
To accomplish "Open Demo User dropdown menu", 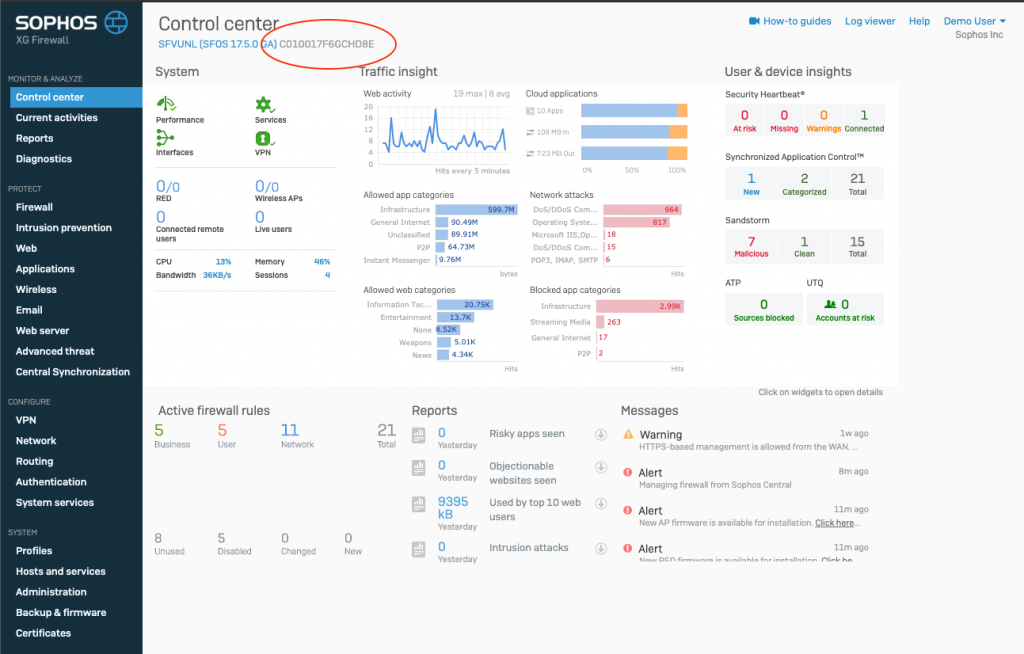I will coord(974,21).
